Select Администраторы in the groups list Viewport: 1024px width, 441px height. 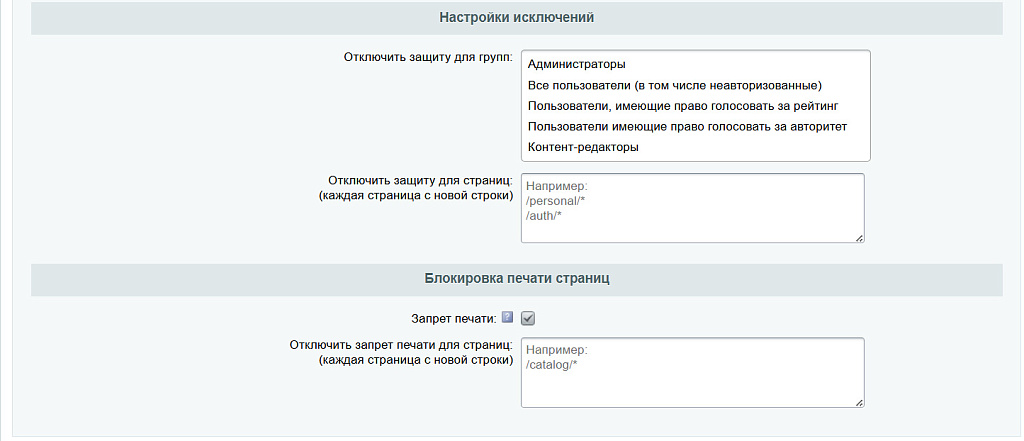coord(575,64)
